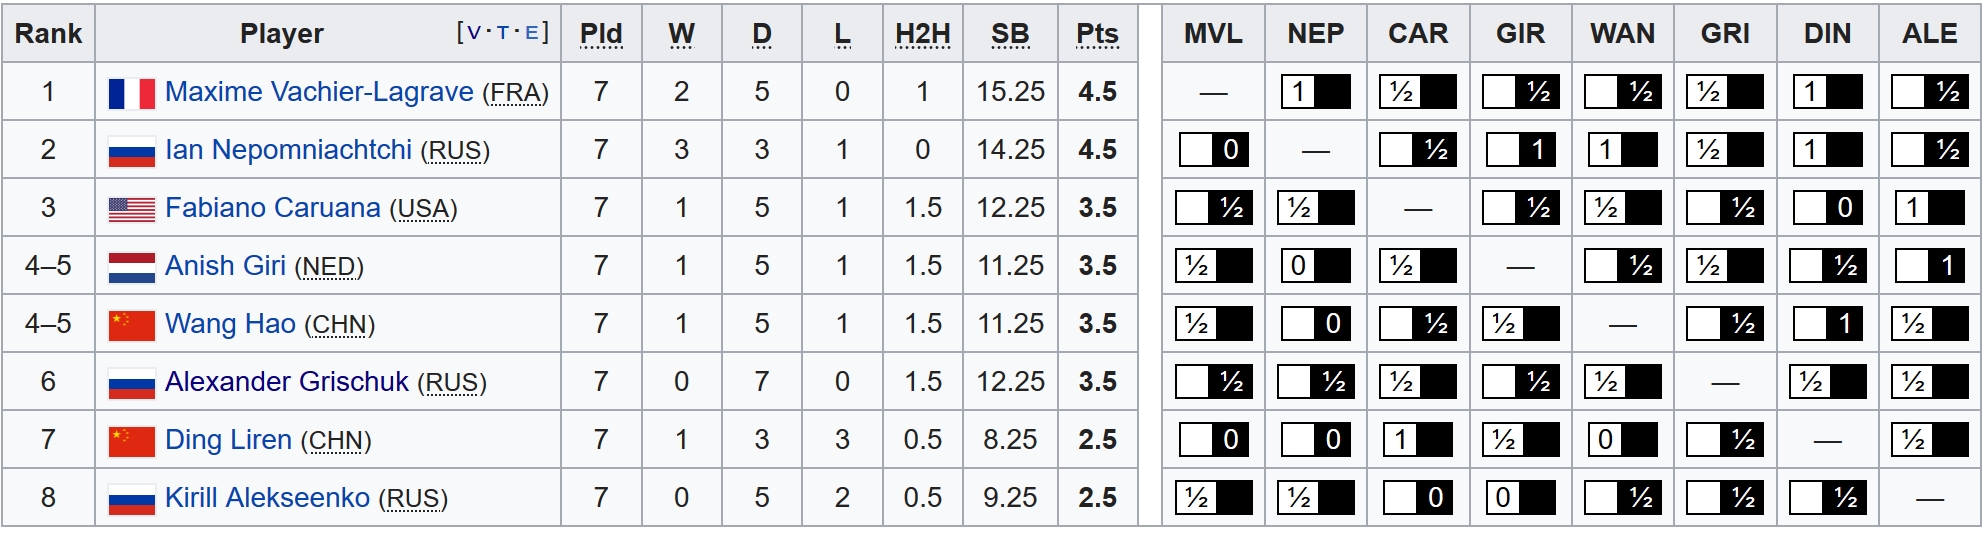This screenshot has height=535, width=1982.
Task: Open Fabiano Caruana's player link
Action: (x=272, y=208)
